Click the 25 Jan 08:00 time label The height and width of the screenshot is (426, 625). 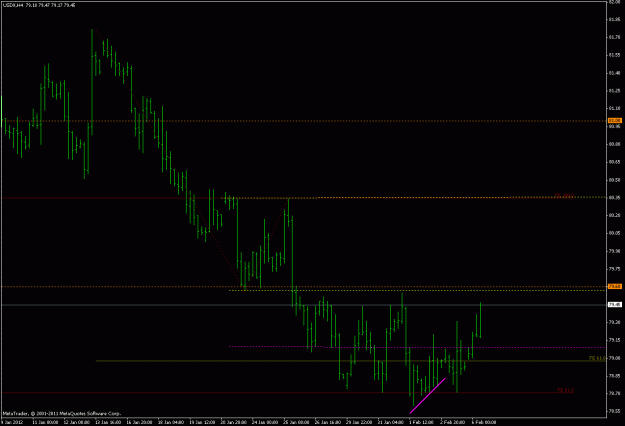pyautogui.click(x=297, y=422)
